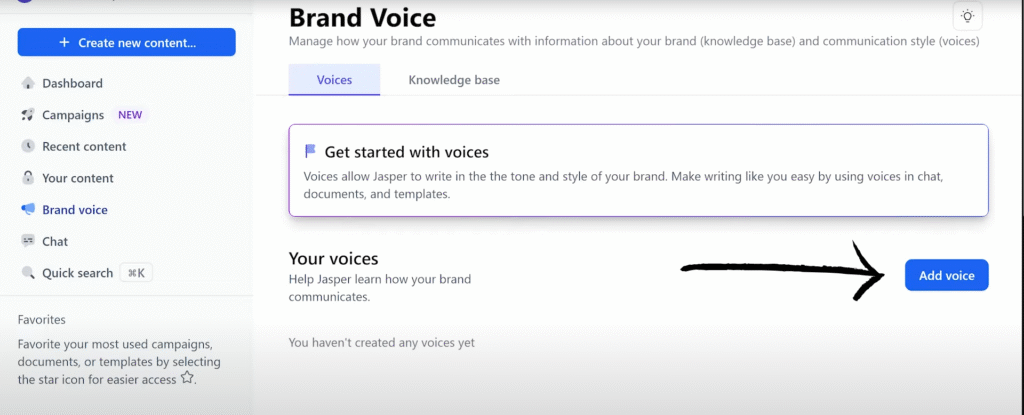Click the Brand Voice page title
The width and height of the screenshot is (1024, 415).
pos(362,17)
